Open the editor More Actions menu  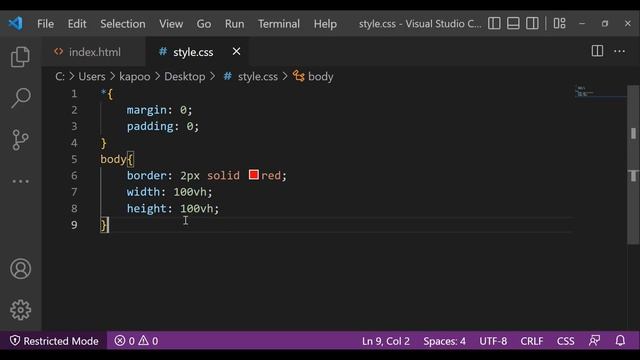[x=620, y=51]
